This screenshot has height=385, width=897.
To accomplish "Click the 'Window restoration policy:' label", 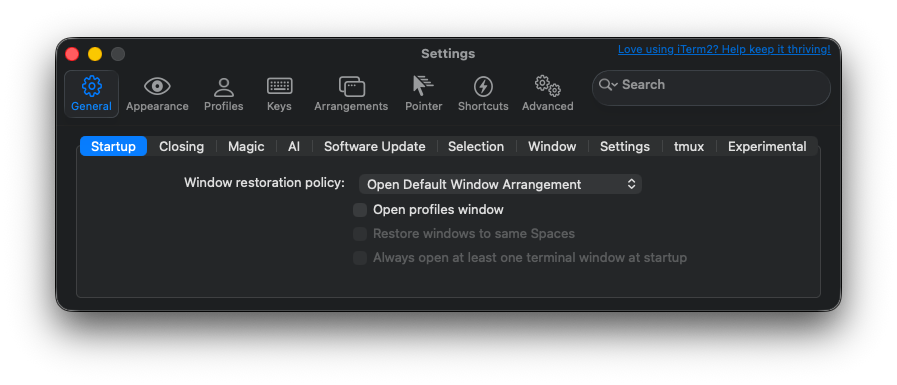I will point(264,183).
